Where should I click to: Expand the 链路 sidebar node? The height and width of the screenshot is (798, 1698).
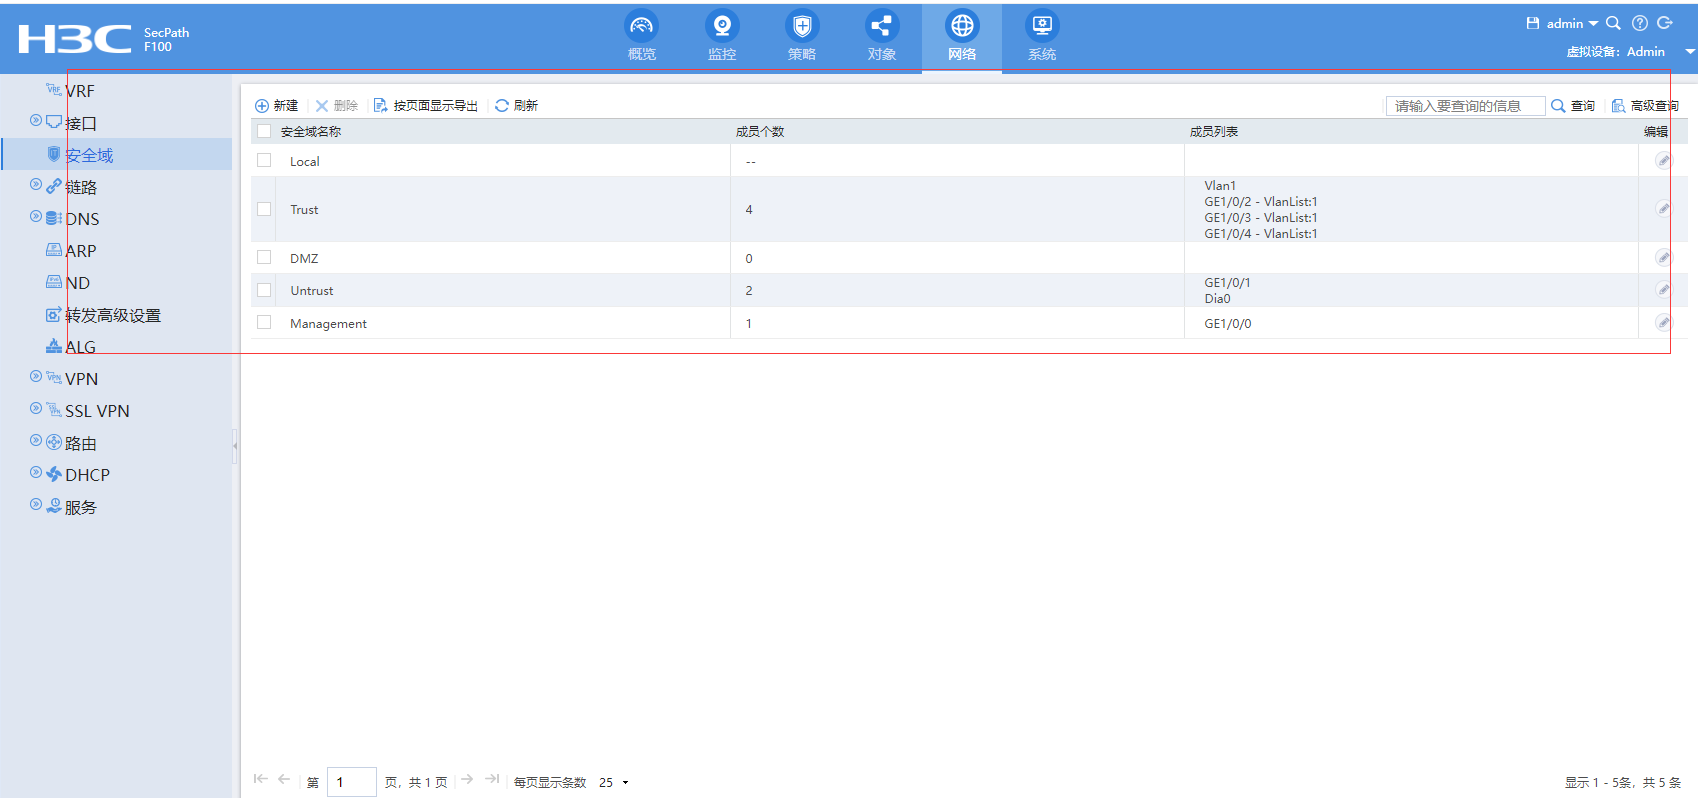pos(36,185)
